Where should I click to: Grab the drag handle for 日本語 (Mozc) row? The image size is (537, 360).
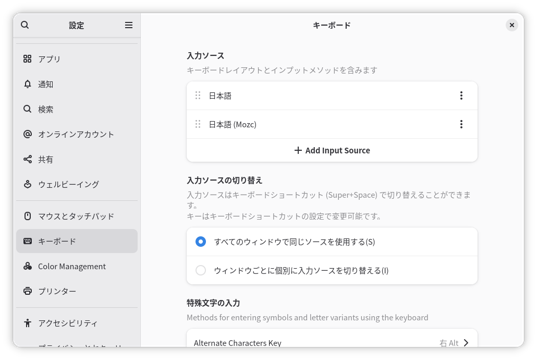click(x=198, y=124)
